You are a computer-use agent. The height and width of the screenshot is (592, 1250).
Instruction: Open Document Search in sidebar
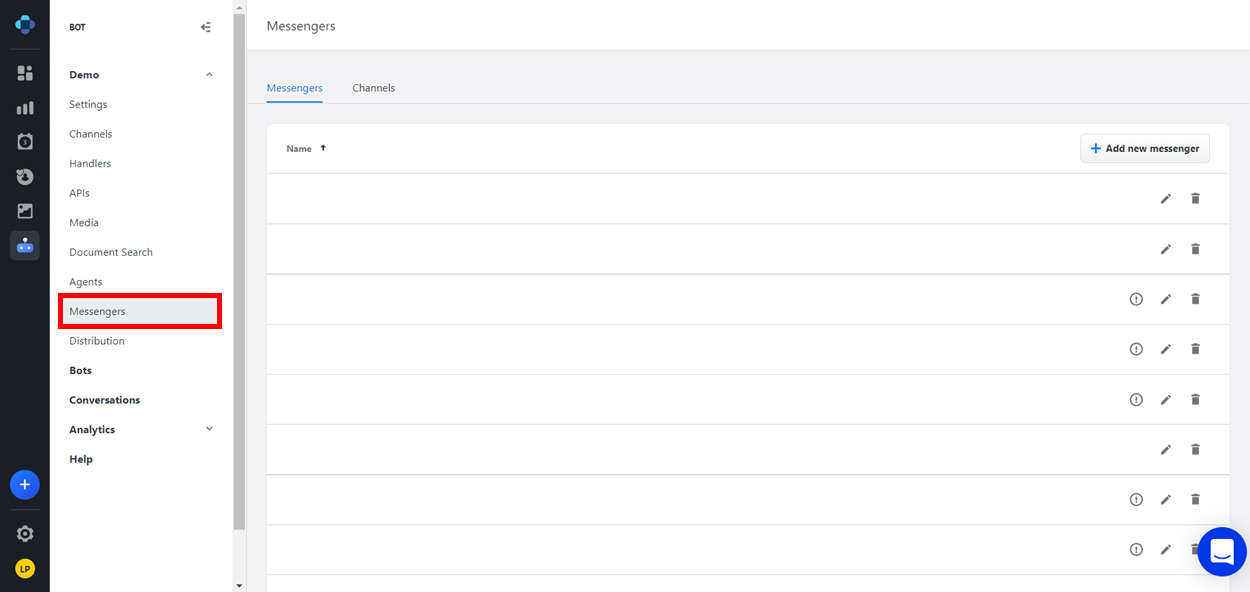[x=111, y=252]
